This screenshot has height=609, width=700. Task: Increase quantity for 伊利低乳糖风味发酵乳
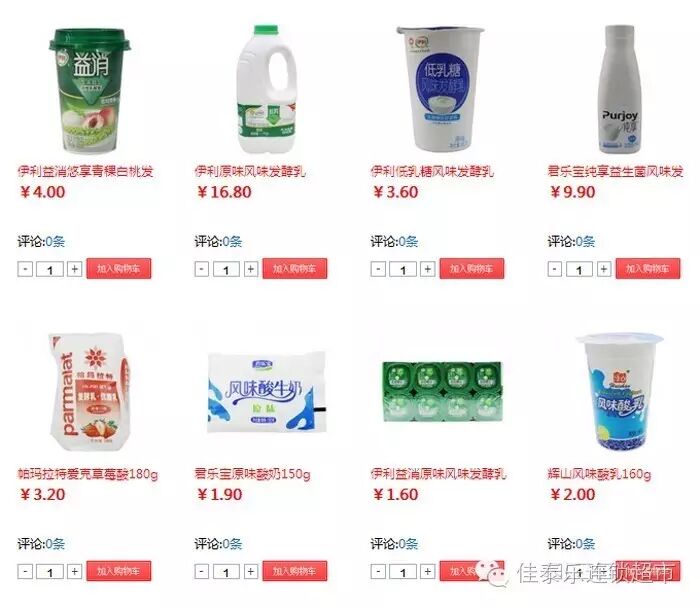[428, 269]
